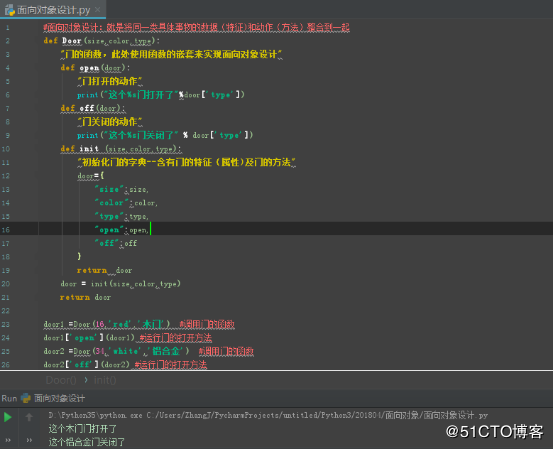Viewport: 554px width, 449px height.
Task: Click the output line 这个木门门打开了
Action: (83, 429)
